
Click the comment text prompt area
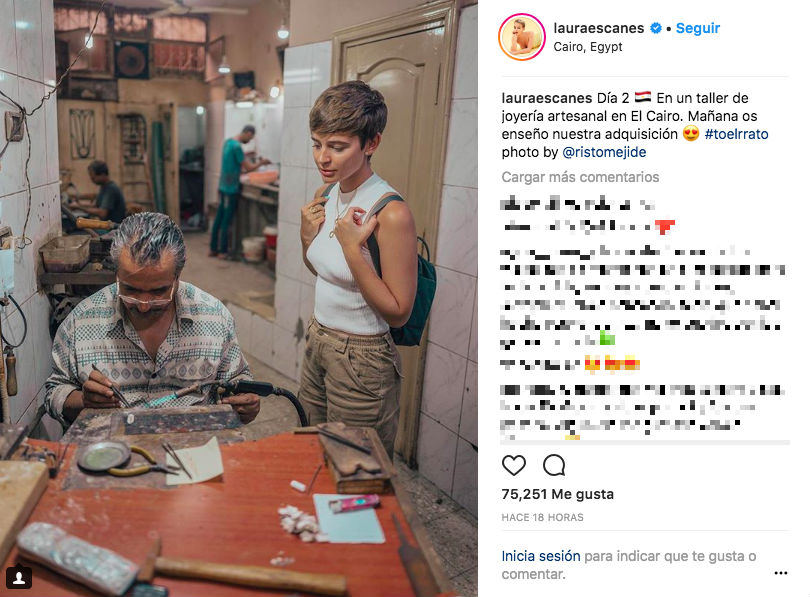[629, 565]
